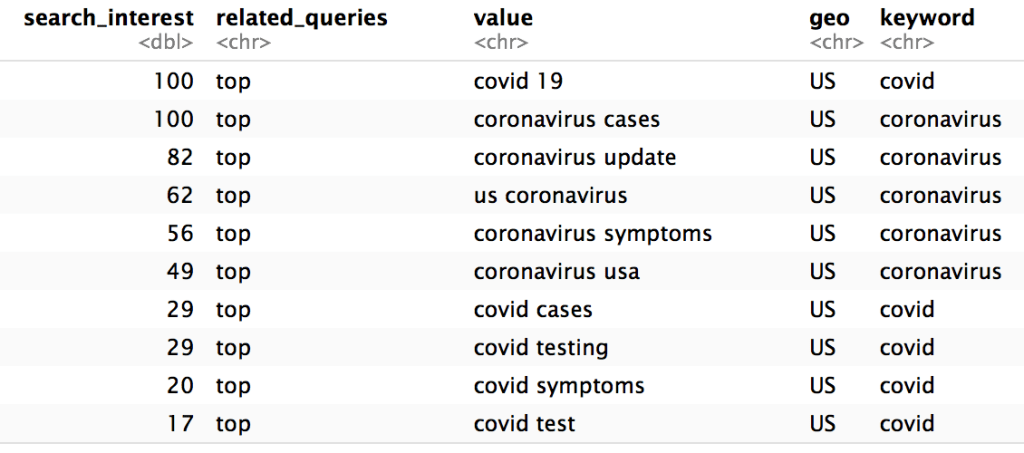
Task: Click the search interest value 56
Action: tap(180, 234)
